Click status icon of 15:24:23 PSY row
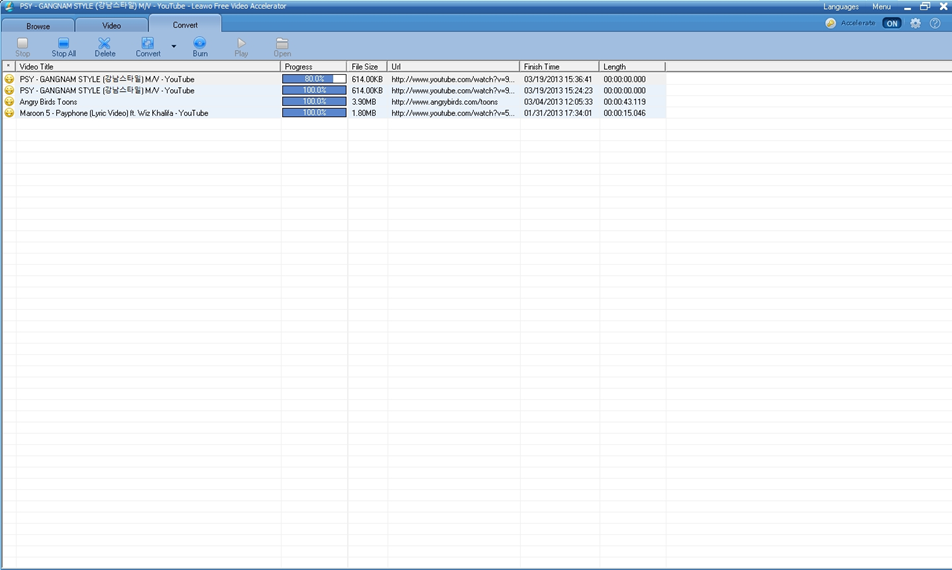This screenshot has height=570, width=952. (x=9, y=90)
